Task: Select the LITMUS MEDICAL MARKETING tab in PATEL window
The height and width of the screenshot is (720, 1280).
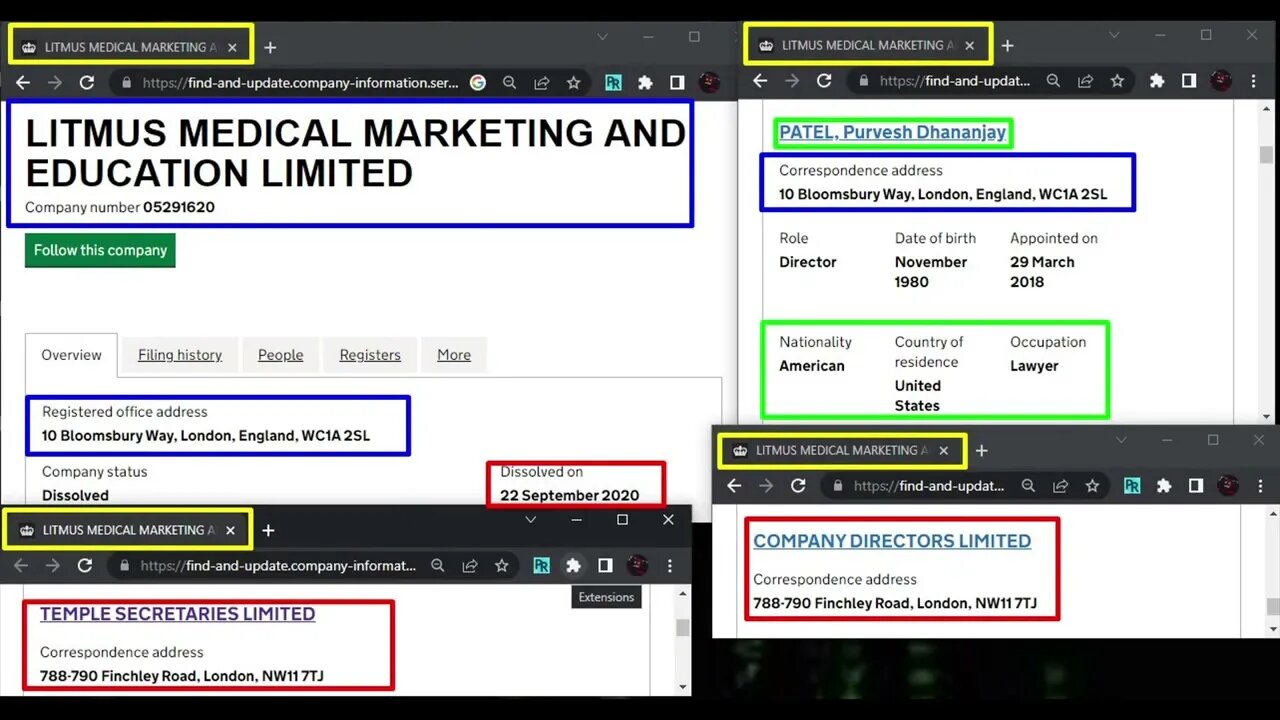Action: [x=869, y=45]
